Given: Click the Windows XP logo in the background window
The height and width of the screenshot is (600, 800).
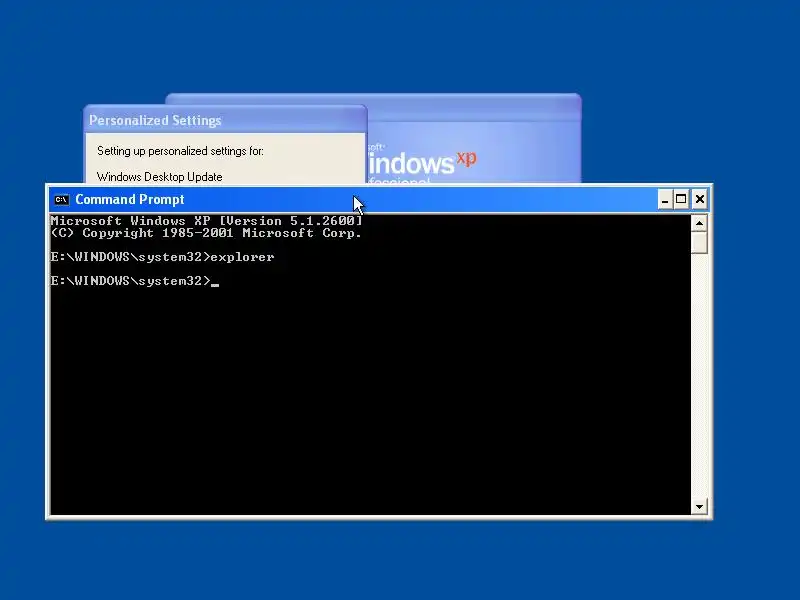Looking at the screenshot, I should click(422, 163).
